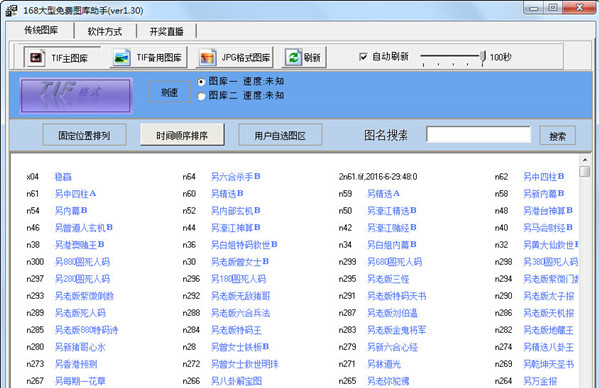Open the 另中四柱A link
The width and height of the screenshot is (599, 388).
pos(75,194)
